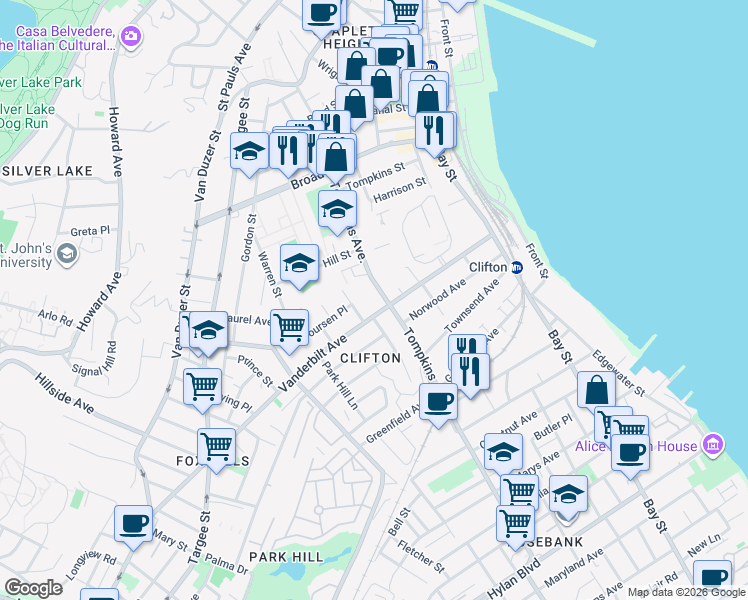
Task: Select the Harrison St street label
Action: (400, 190)
